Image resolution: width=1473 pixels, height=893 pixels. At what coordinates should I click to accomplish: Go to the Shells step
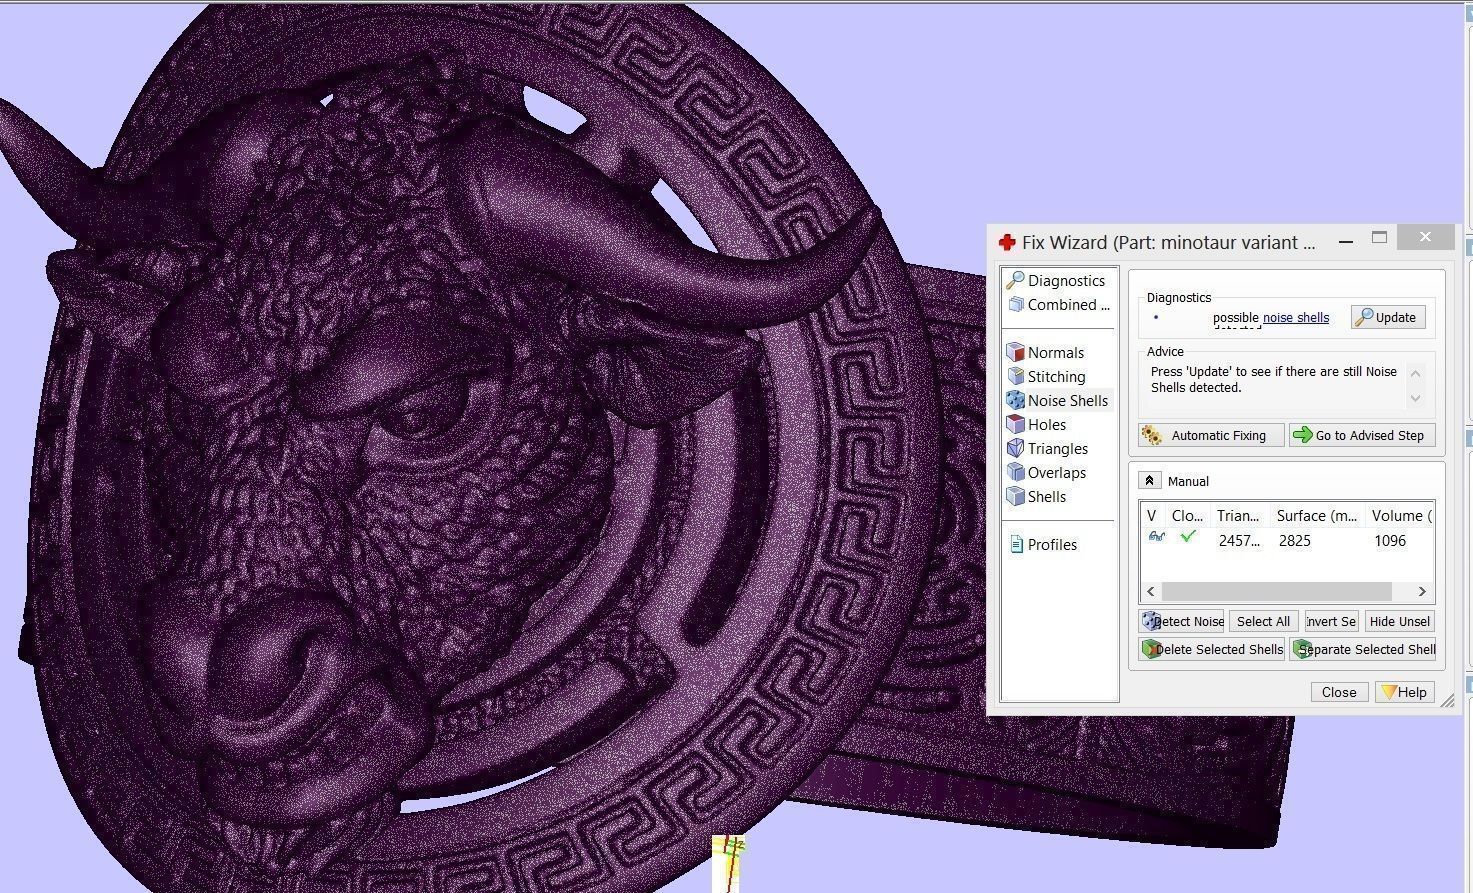(x=1036, y=497)
